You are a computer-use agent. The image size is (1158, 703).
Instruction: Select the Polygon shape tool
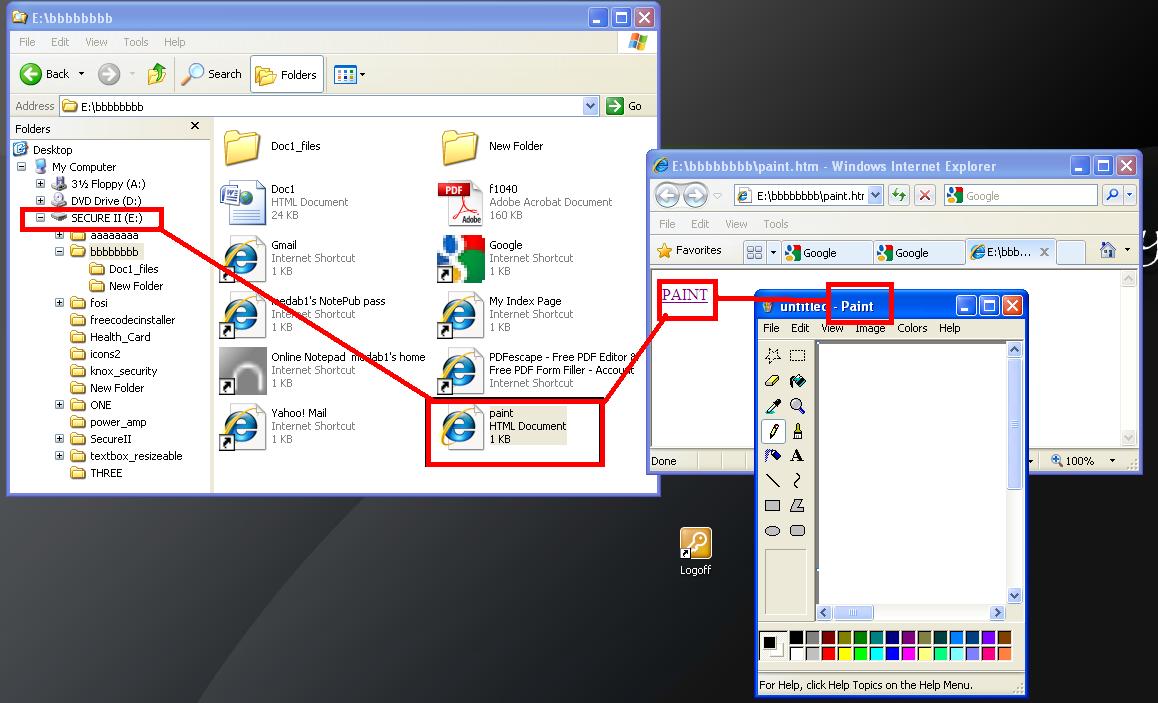[x=798, y=506]
